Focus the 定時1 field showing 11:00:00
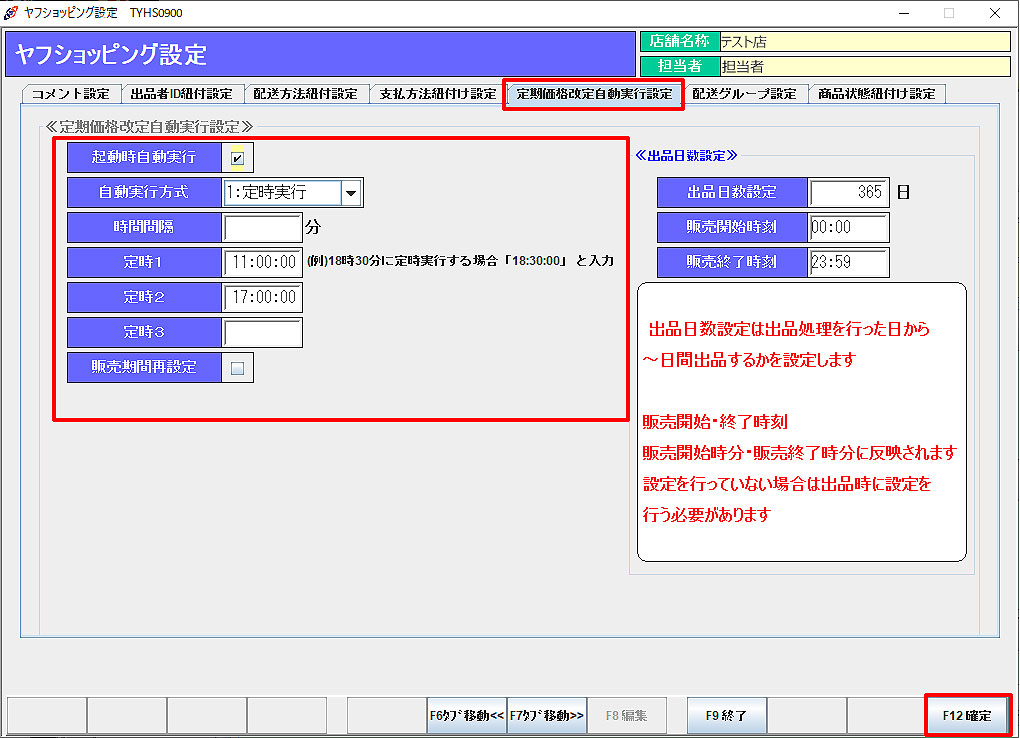Viewport: 1020px width, 738px height. [x=262, y=262]
